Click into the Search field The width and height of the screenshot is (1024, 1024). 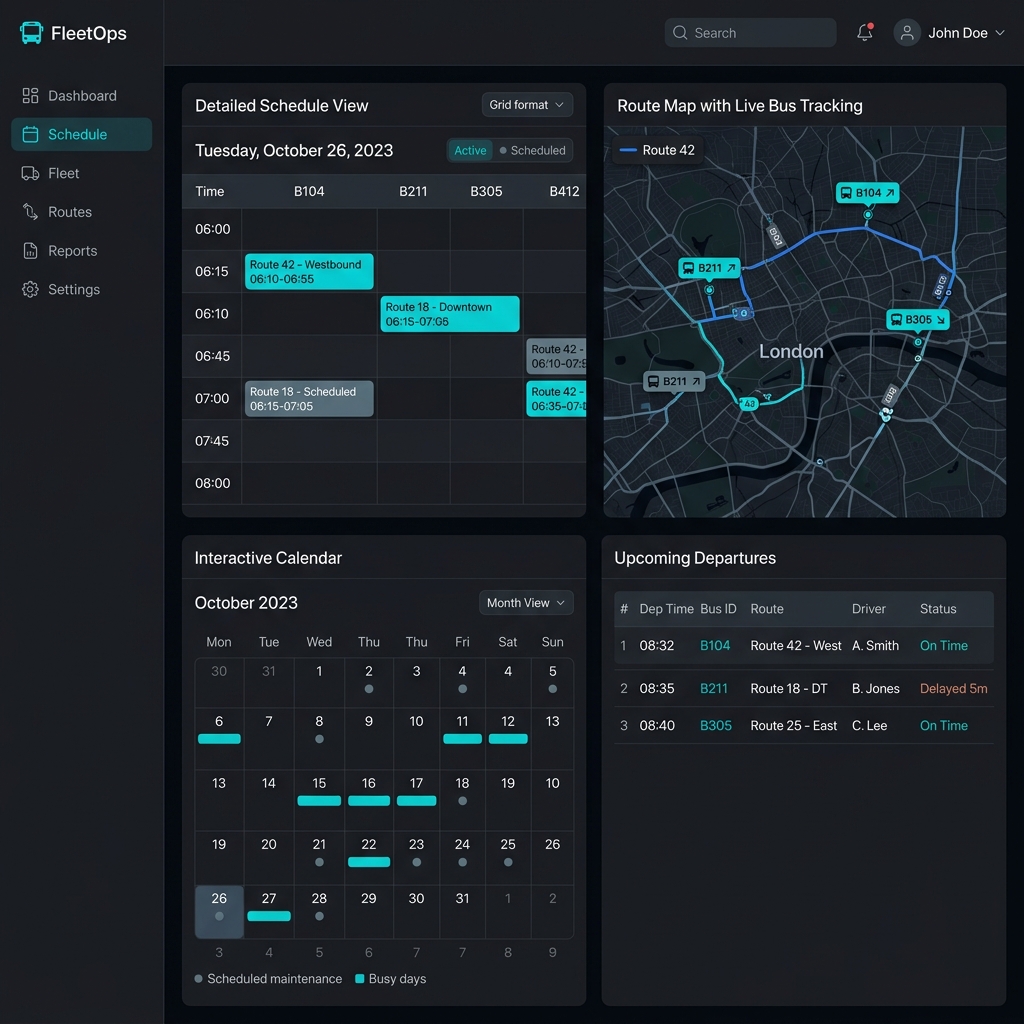pyautogui.click(x=750, y=33)
